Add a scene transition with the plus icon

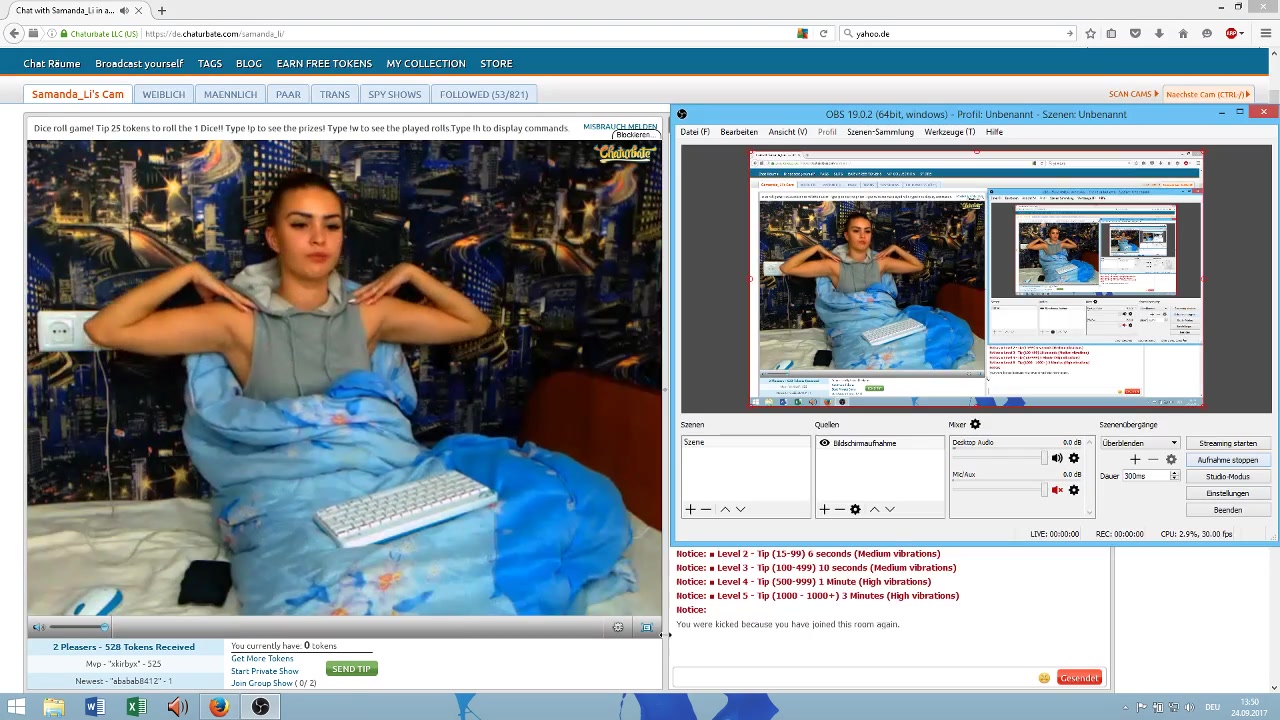pos(1135,460)
